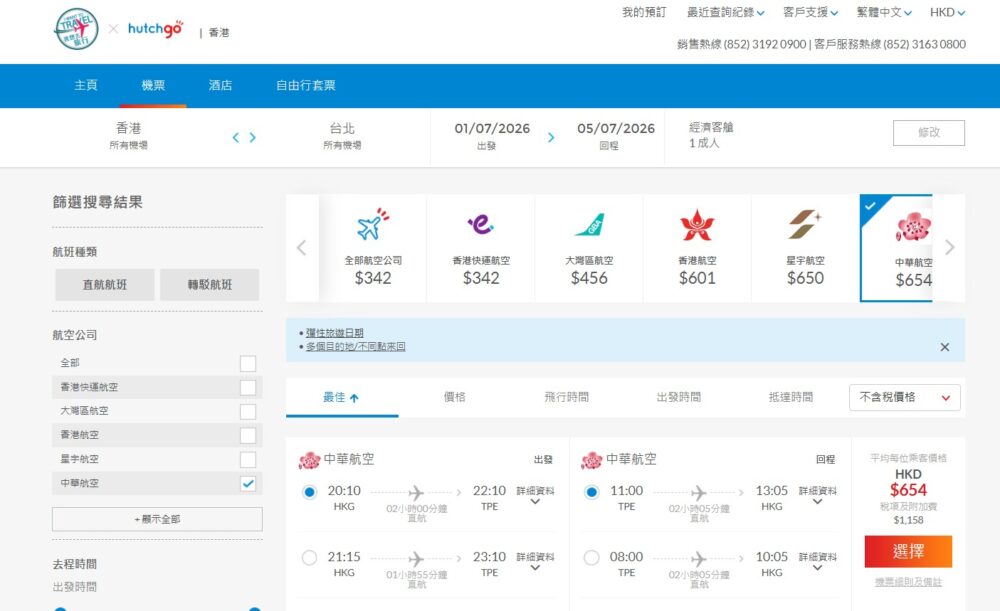Open the 客戶支援 dropdown
This screenshot has width=1000, height=611.
(x=810, y=12)
